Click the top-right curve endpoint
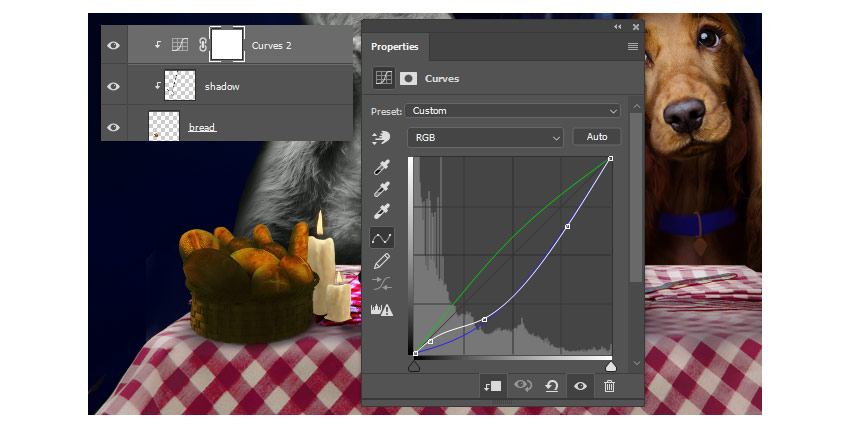 [x=611, y=159]
